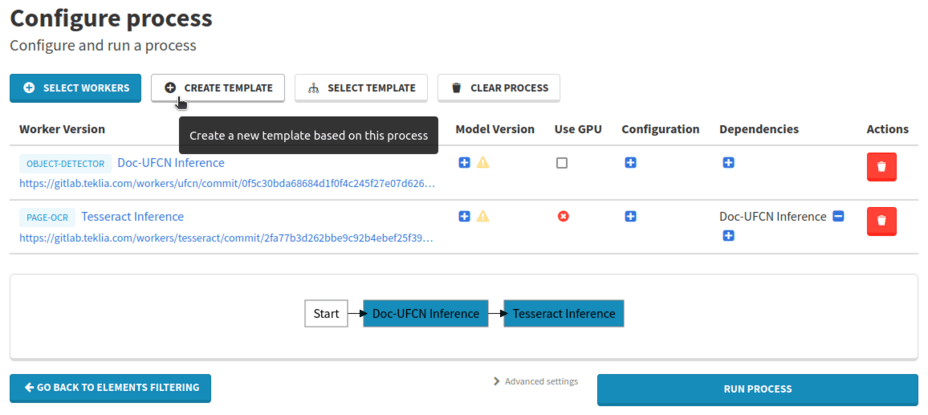Image resolution: width=928 pixels, height=415 pixels.
Task: Enable Use GPU for Doc-UFCN Inference
Action: [562, 163]
